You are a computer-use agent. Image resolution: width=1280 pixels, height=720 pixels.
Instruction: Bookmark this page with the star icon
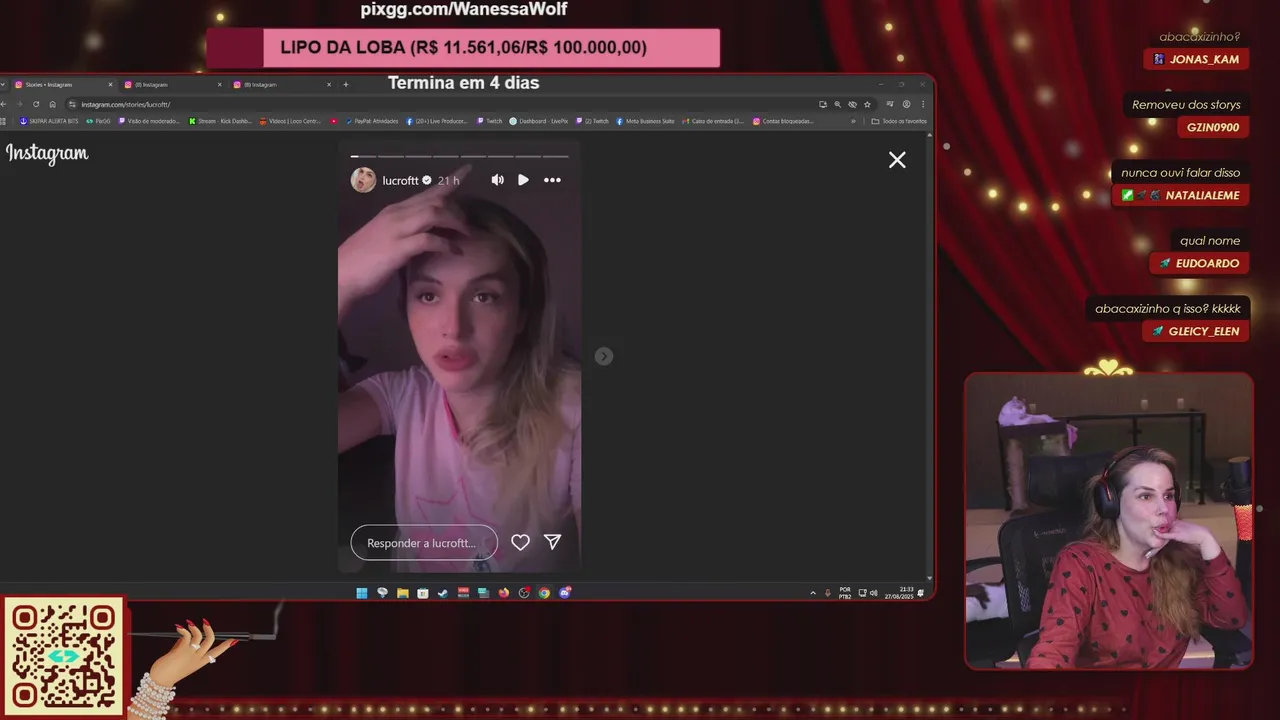coord(867,104)
